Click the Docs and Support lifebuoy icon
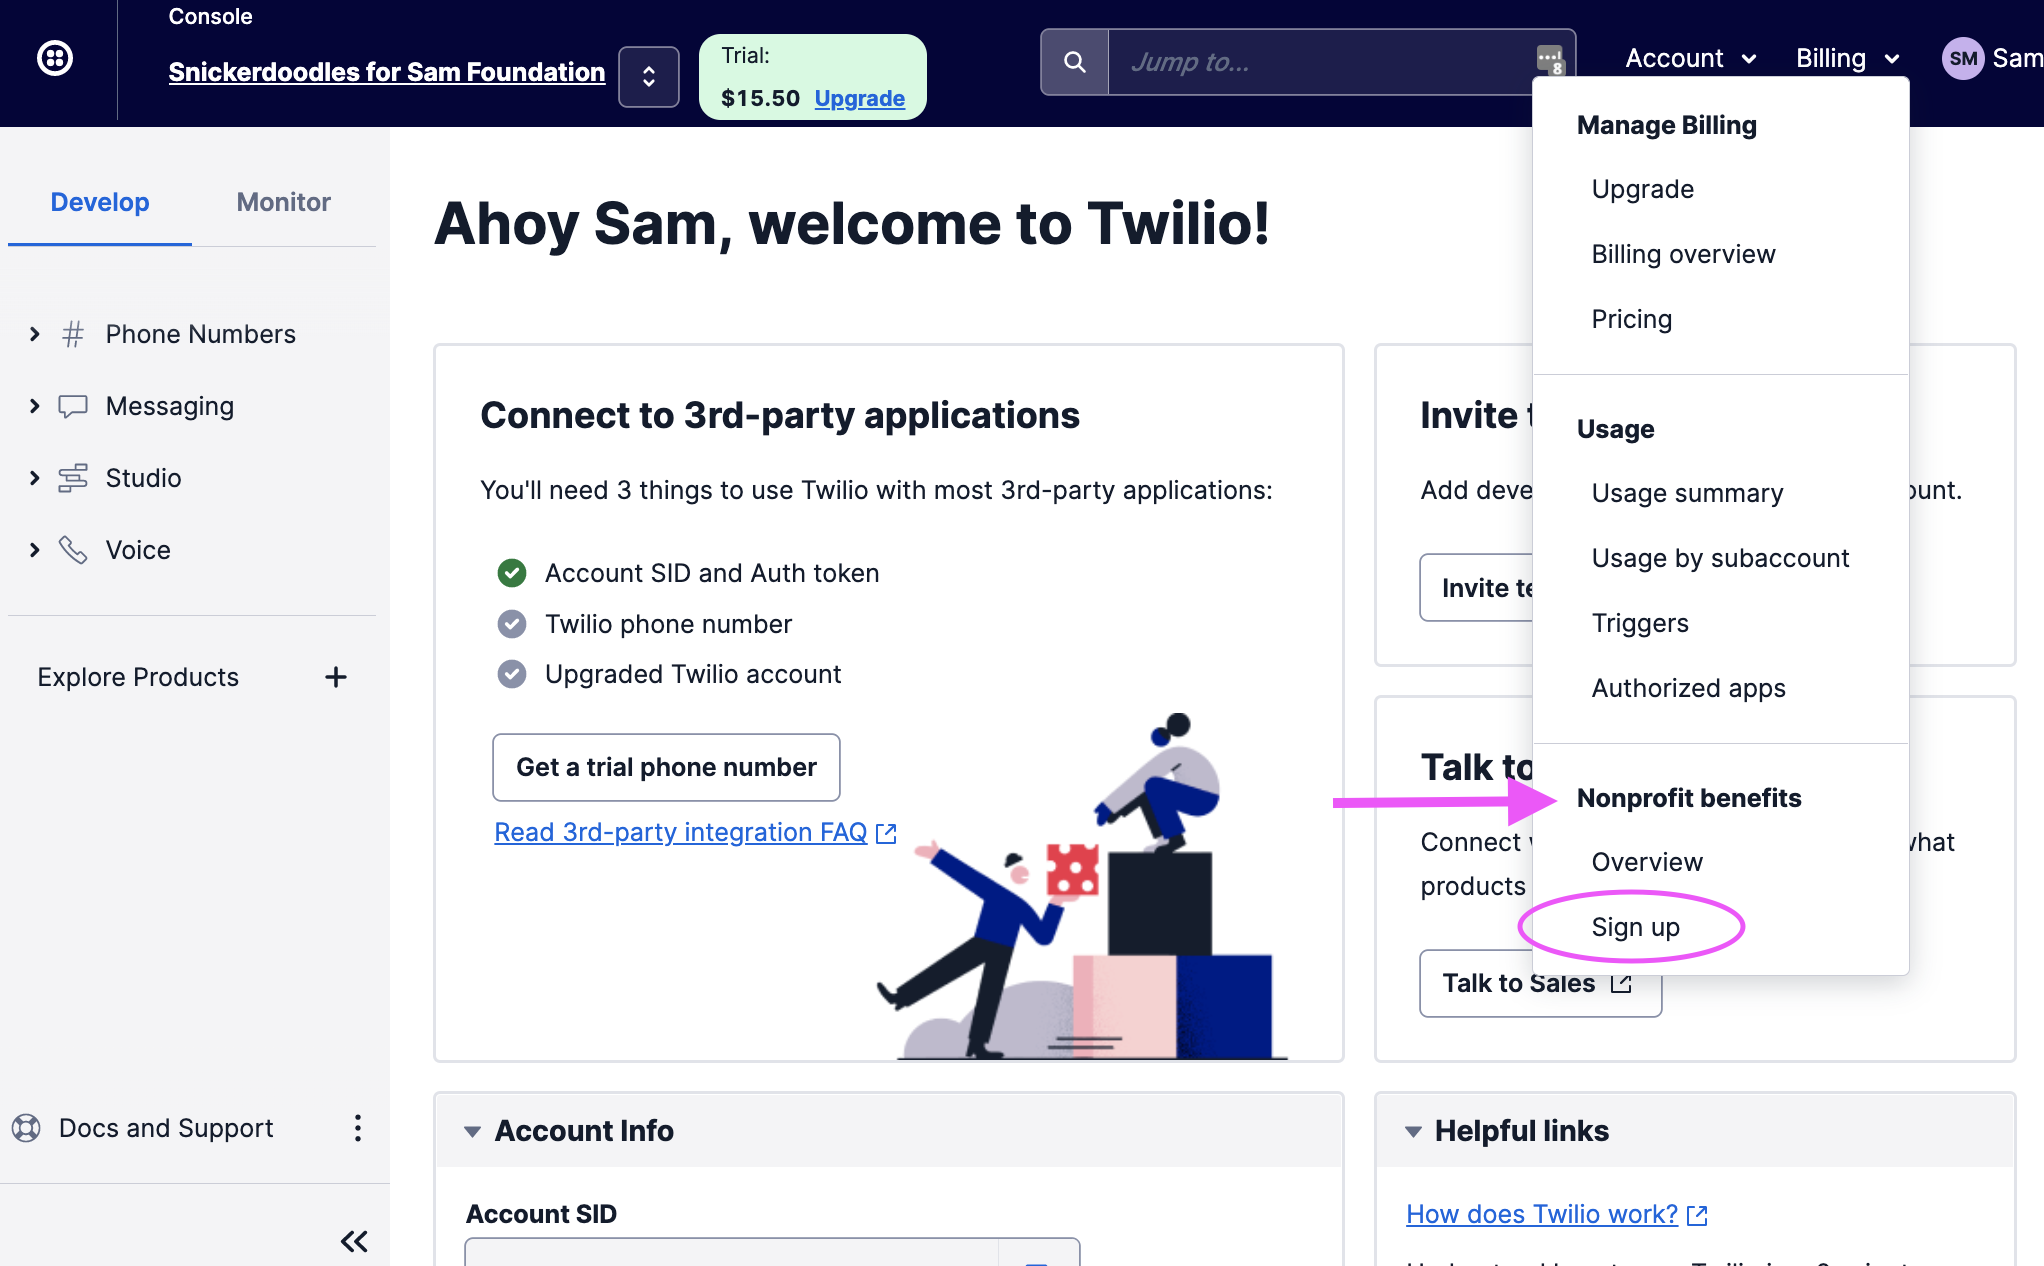 (26, 1128)
